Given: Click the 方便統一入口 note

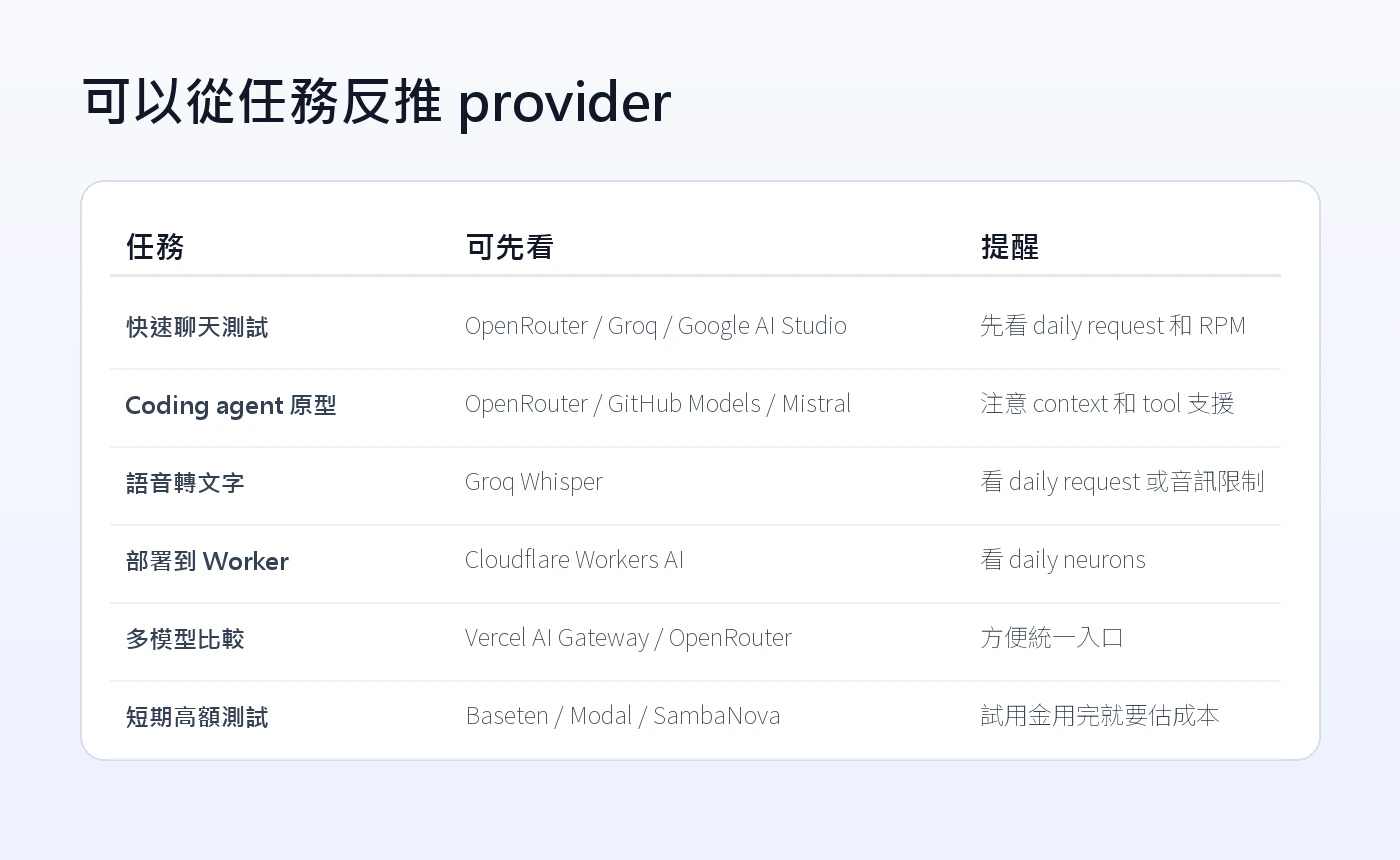Looking at the screenshot, I should click(x=1052, y=638).
